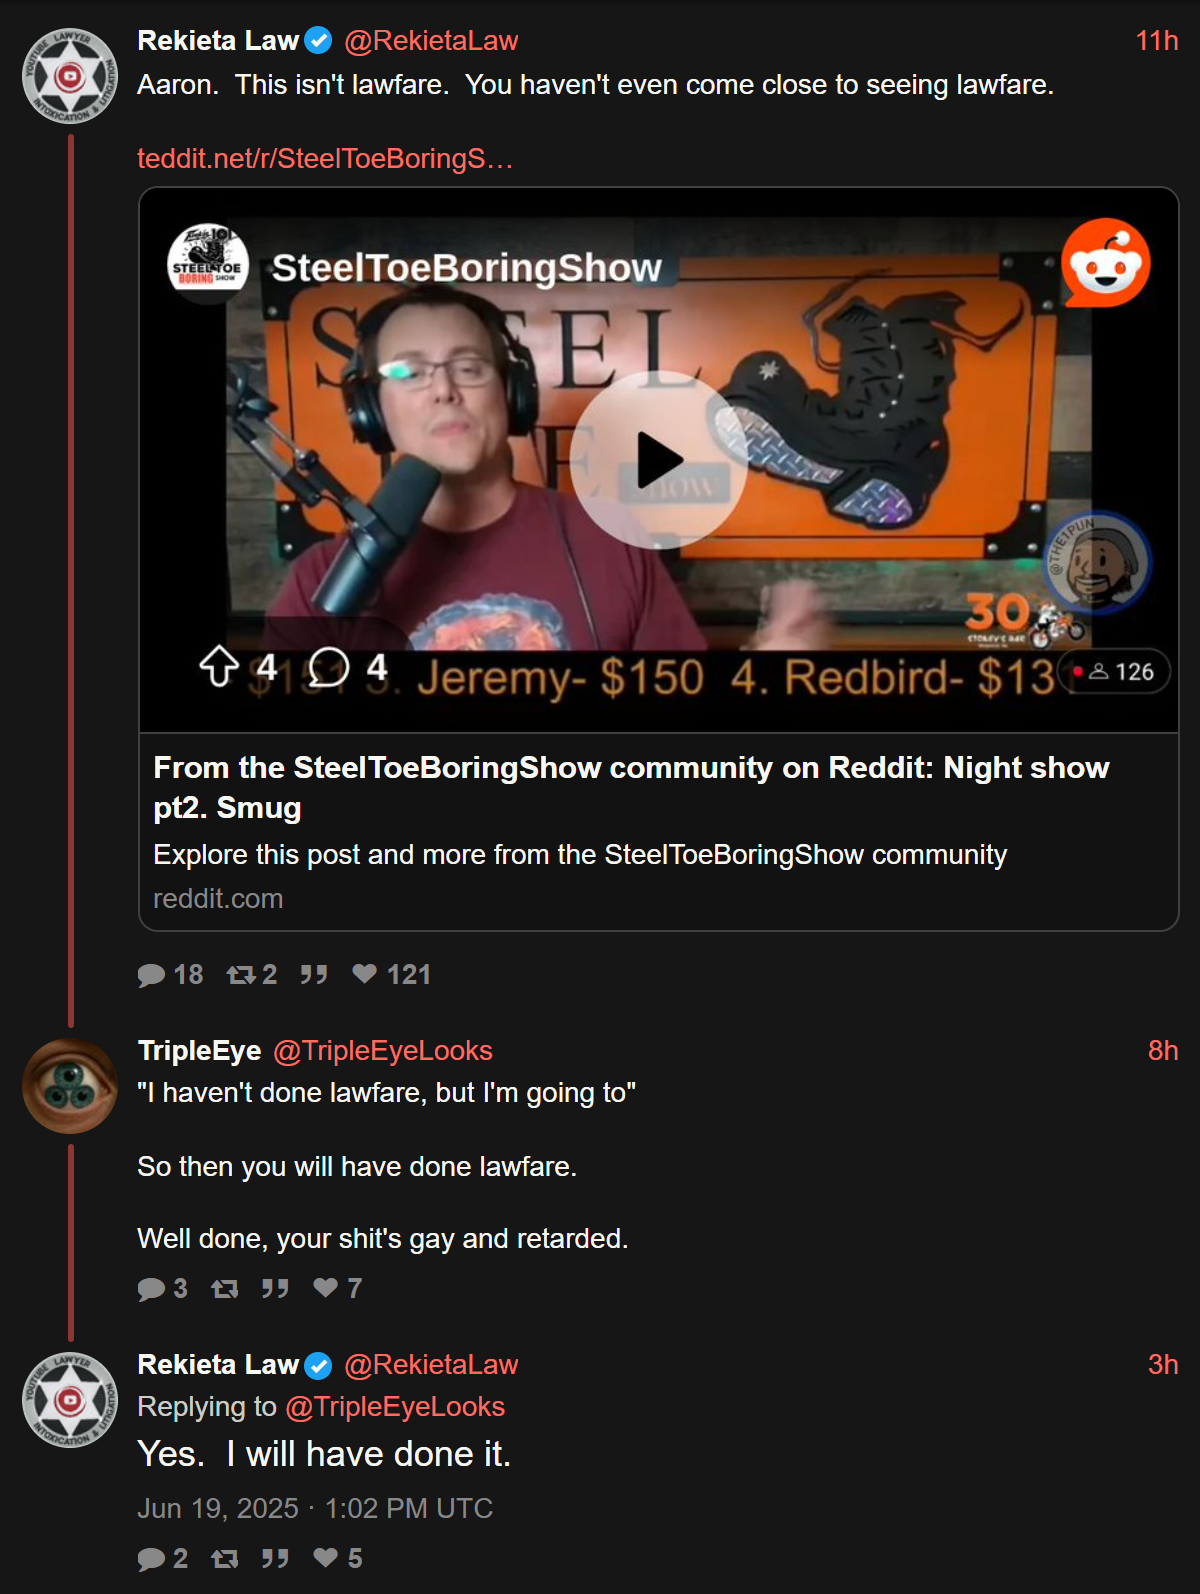Click the quote icon on the last tweet
Viewport: 1200px width, 1594px height.
(275, 1559)
